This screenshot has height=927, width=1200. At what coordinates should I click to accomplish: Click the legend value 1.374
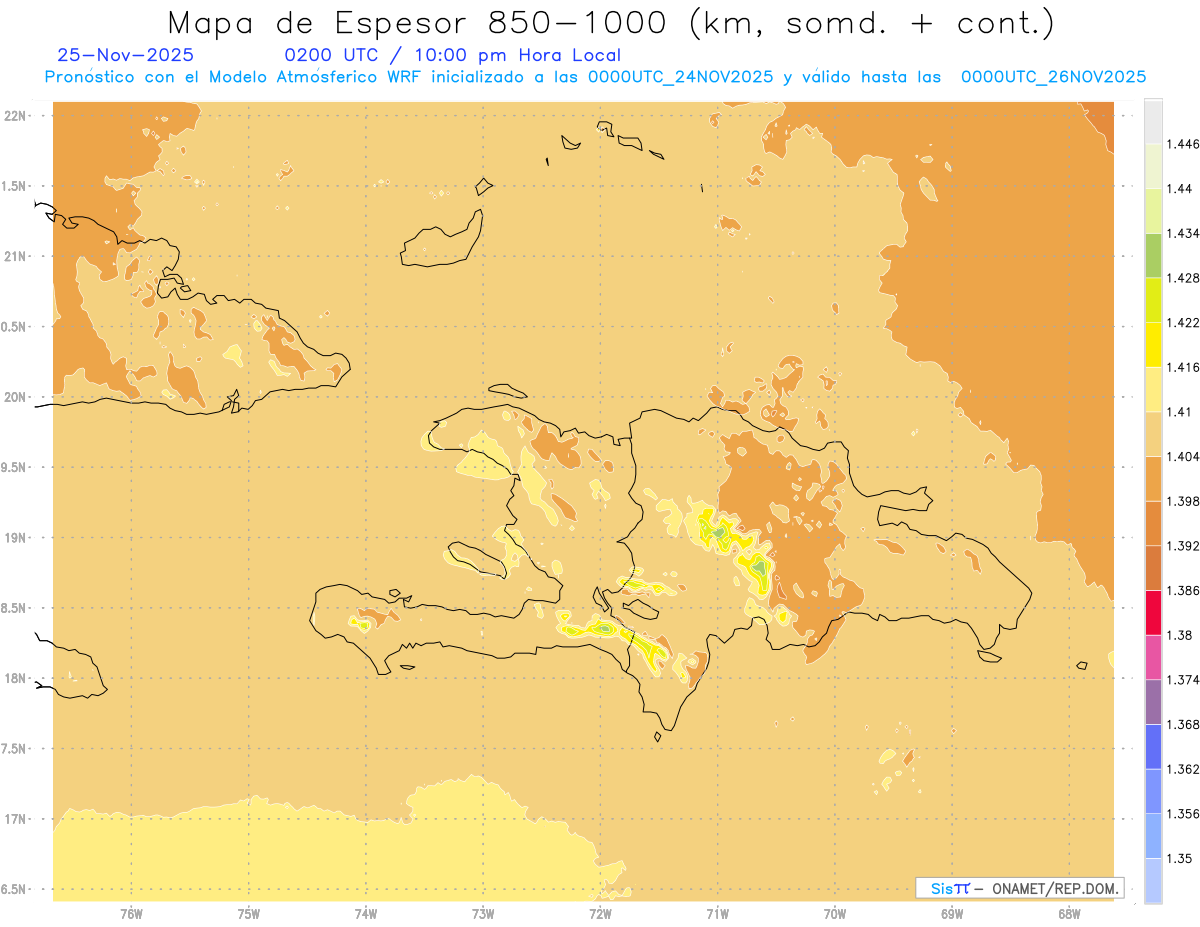1183,680
